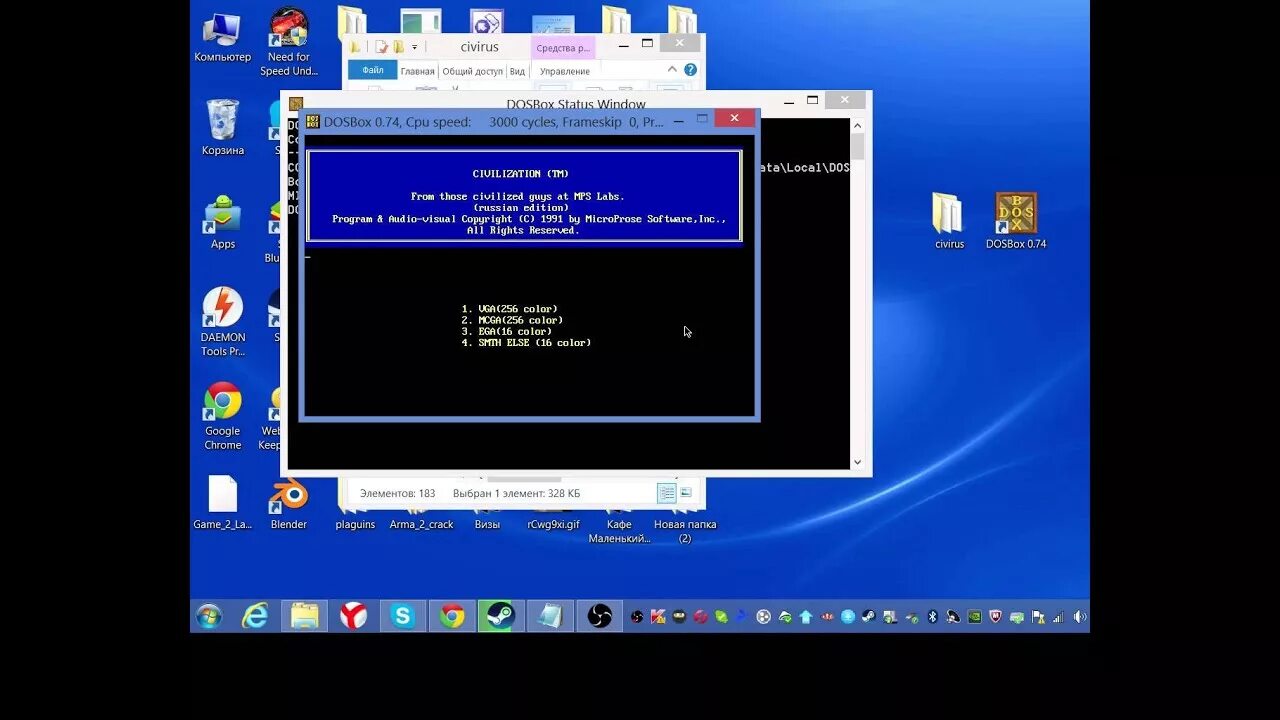Open the Notepad-style taskbar app

point(549,616)
